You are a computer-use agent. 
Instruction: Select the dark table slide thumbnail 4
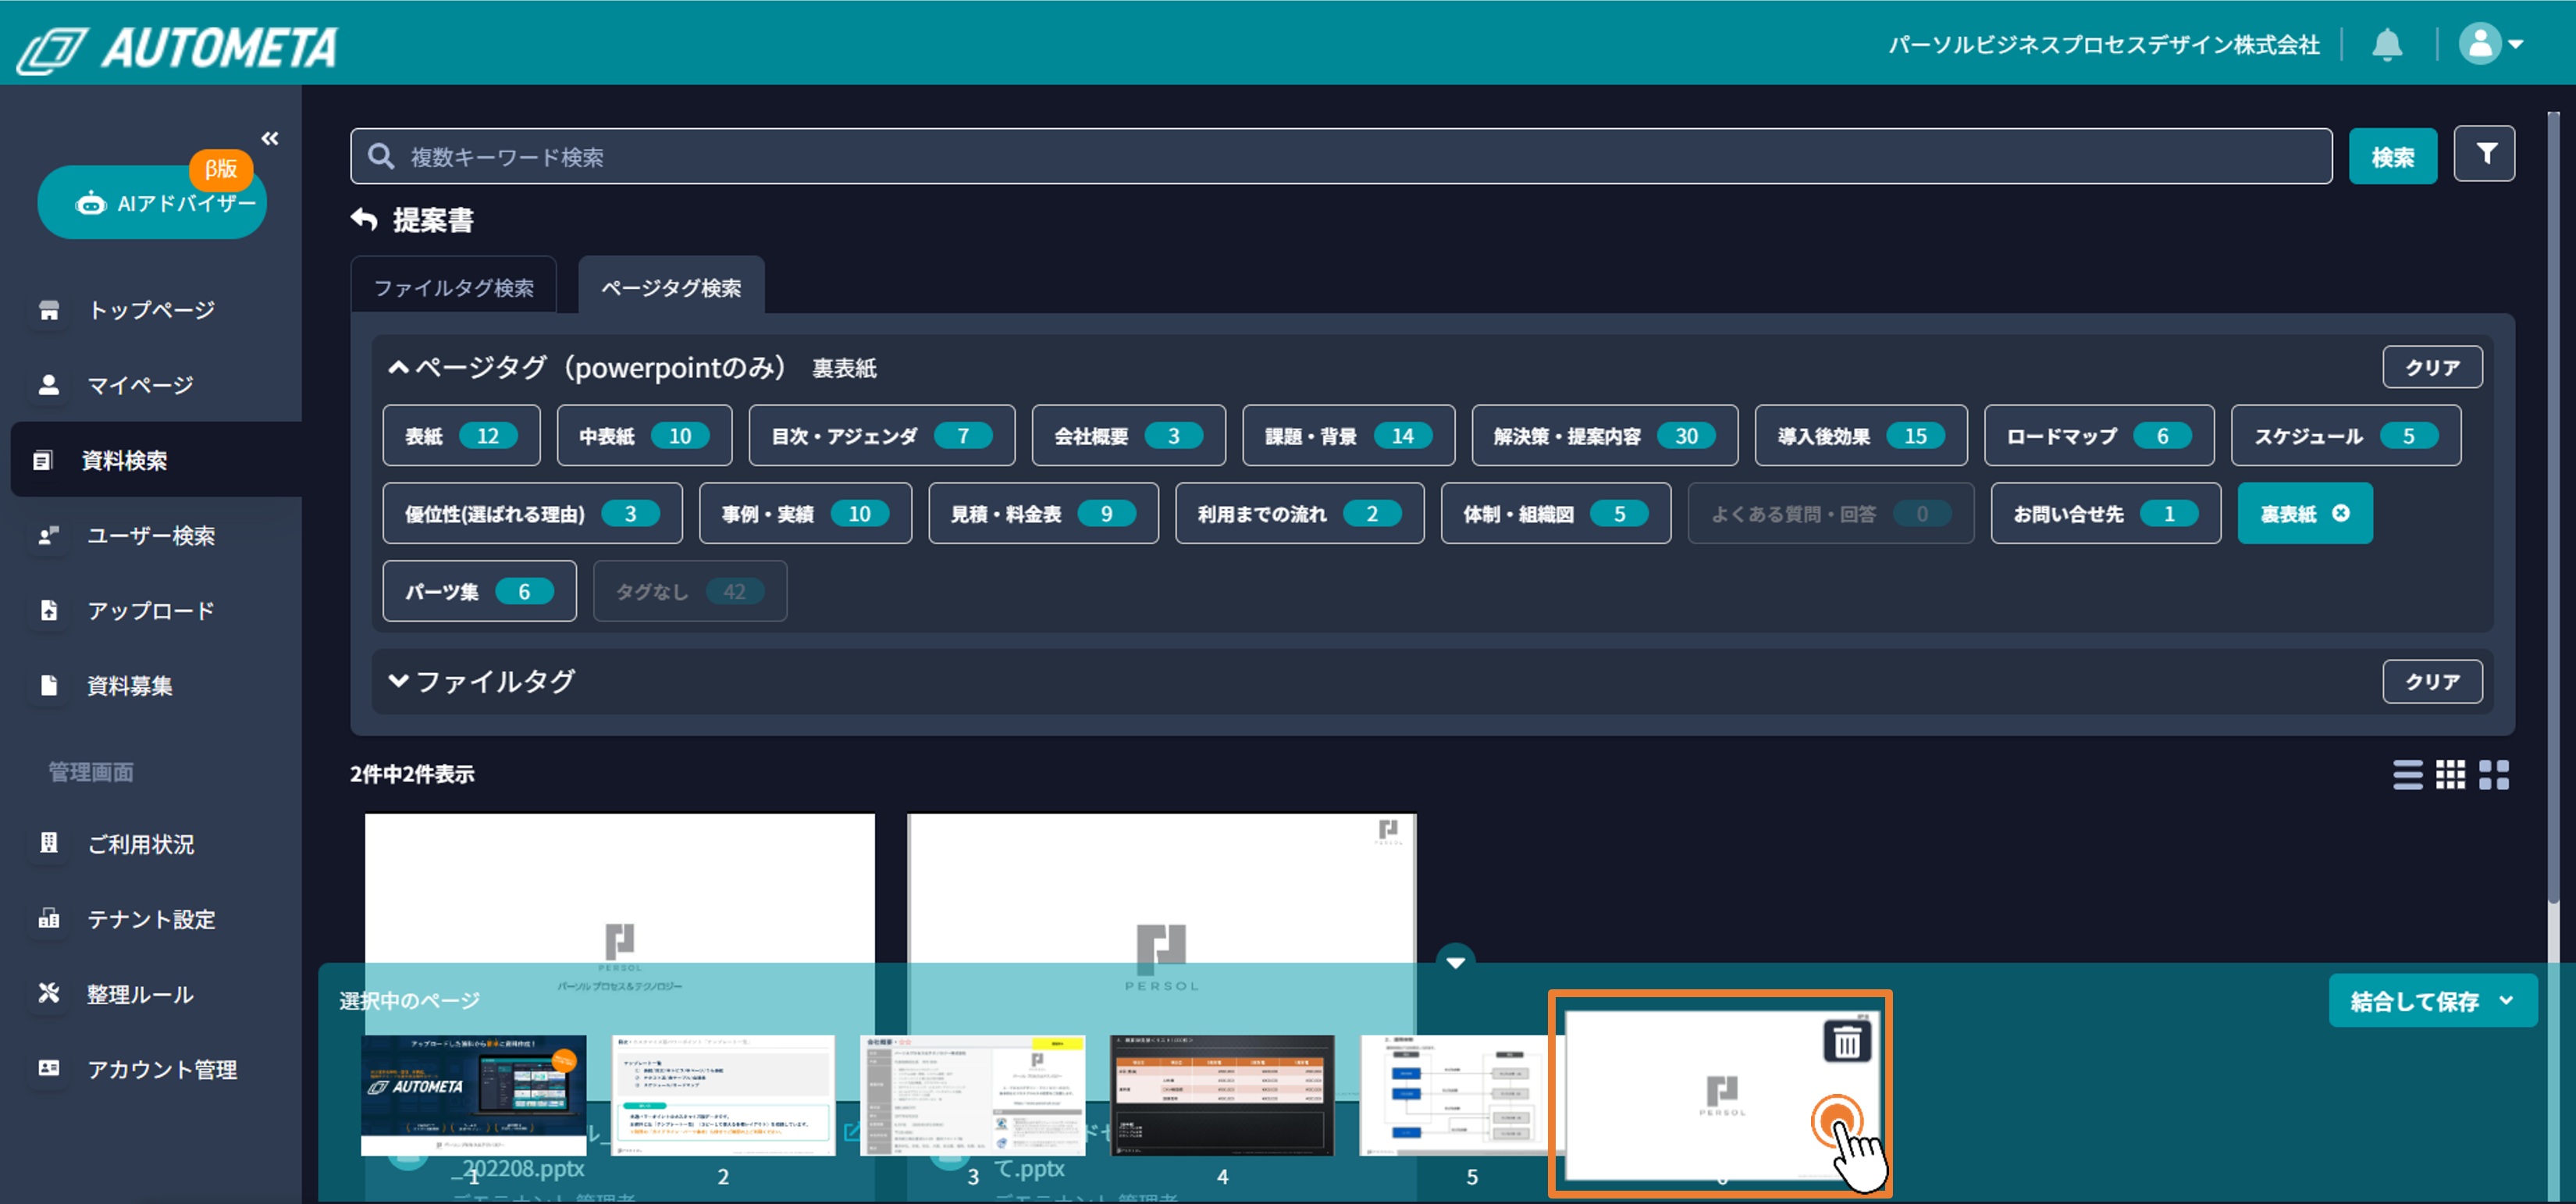click(1222, 1095)
